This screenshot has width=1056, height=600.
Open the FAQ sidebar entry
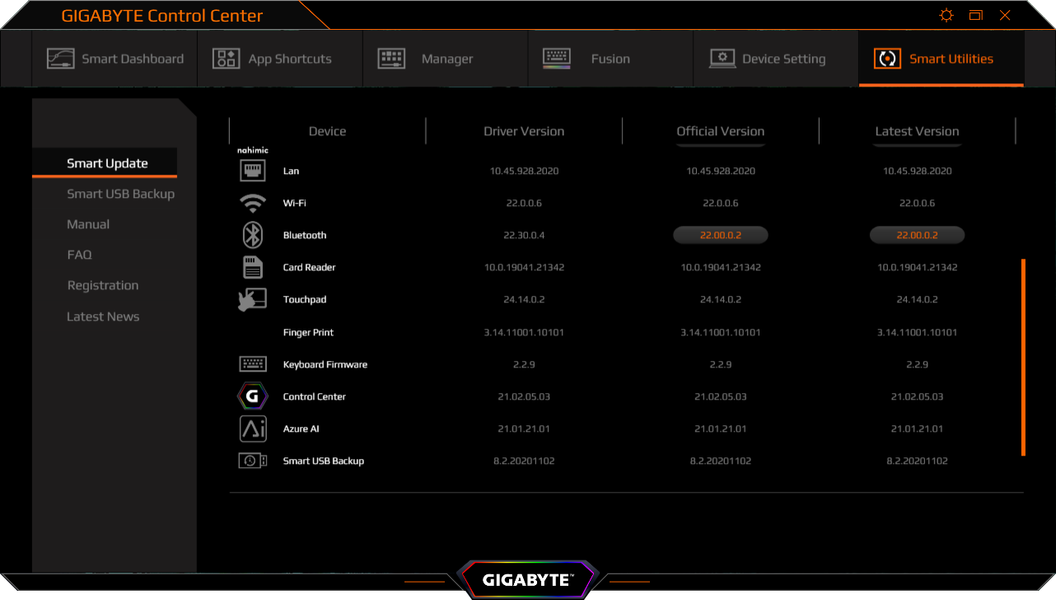[79, 255]
